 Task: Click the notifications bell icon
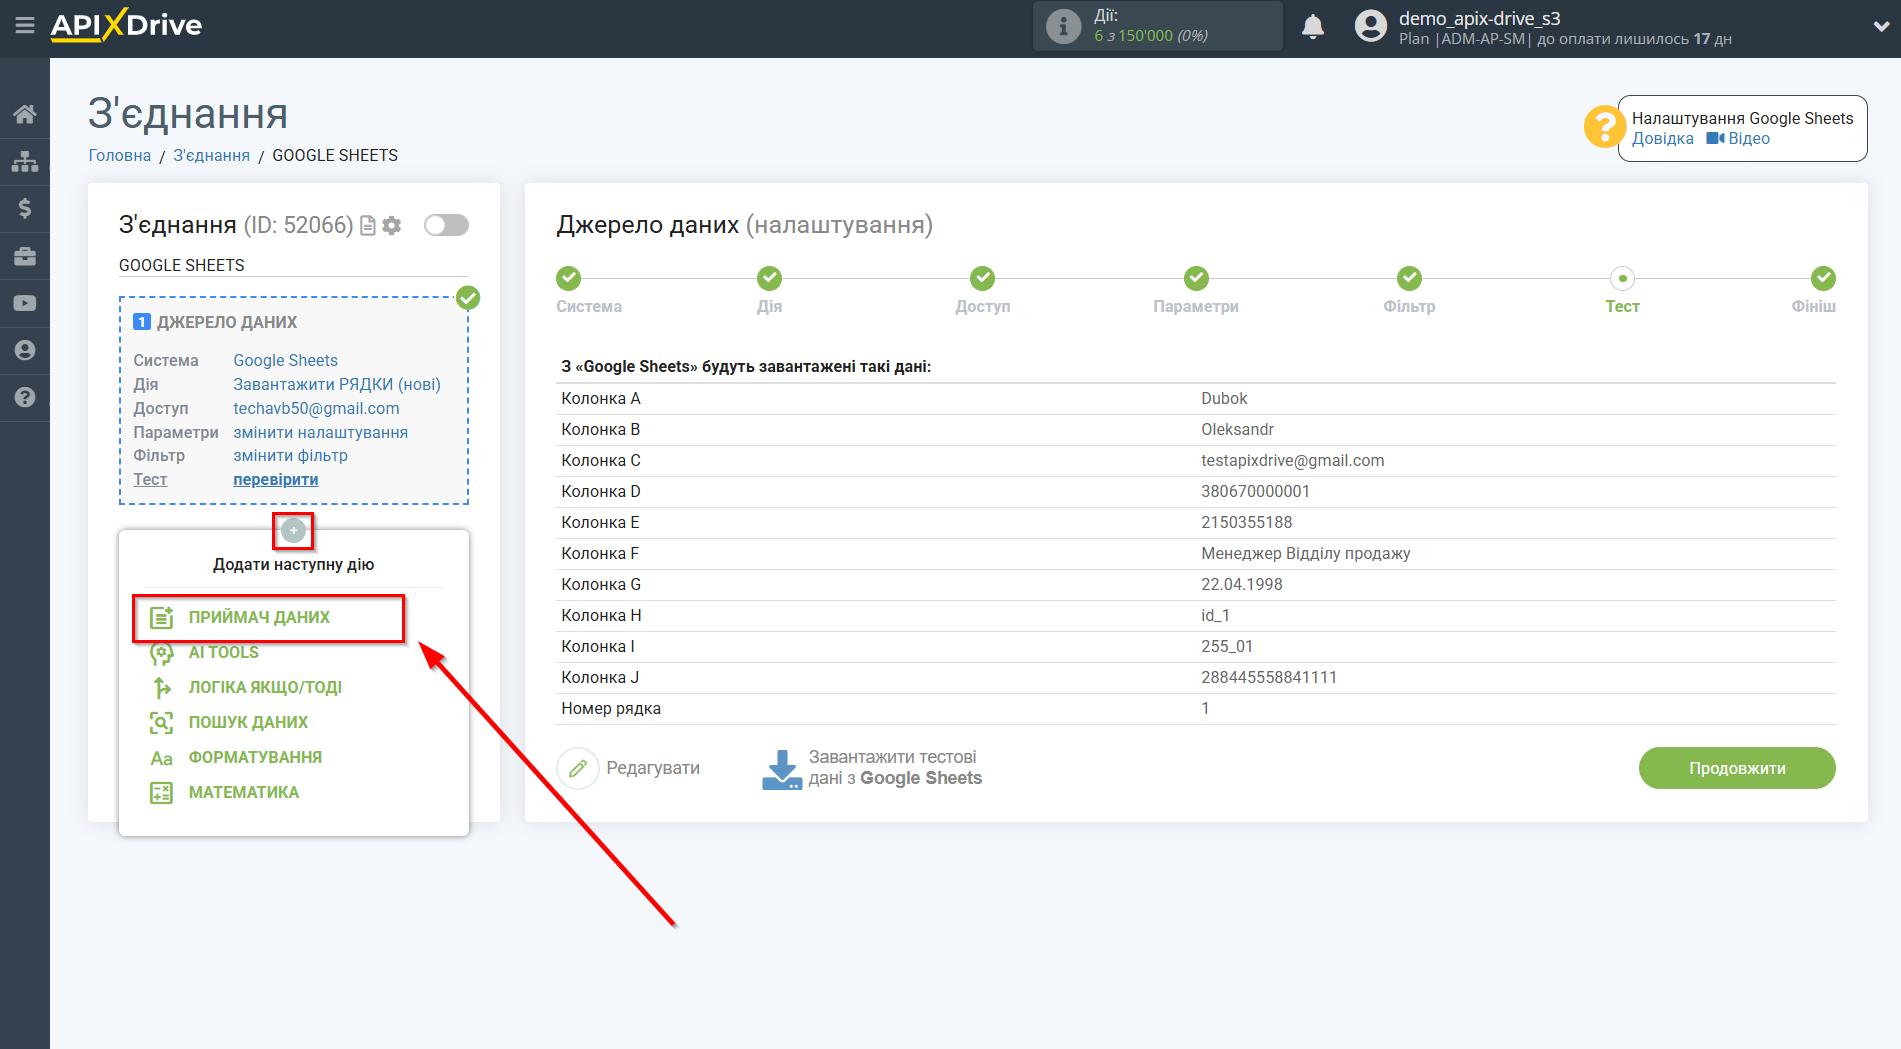(x=1312, y=27)
